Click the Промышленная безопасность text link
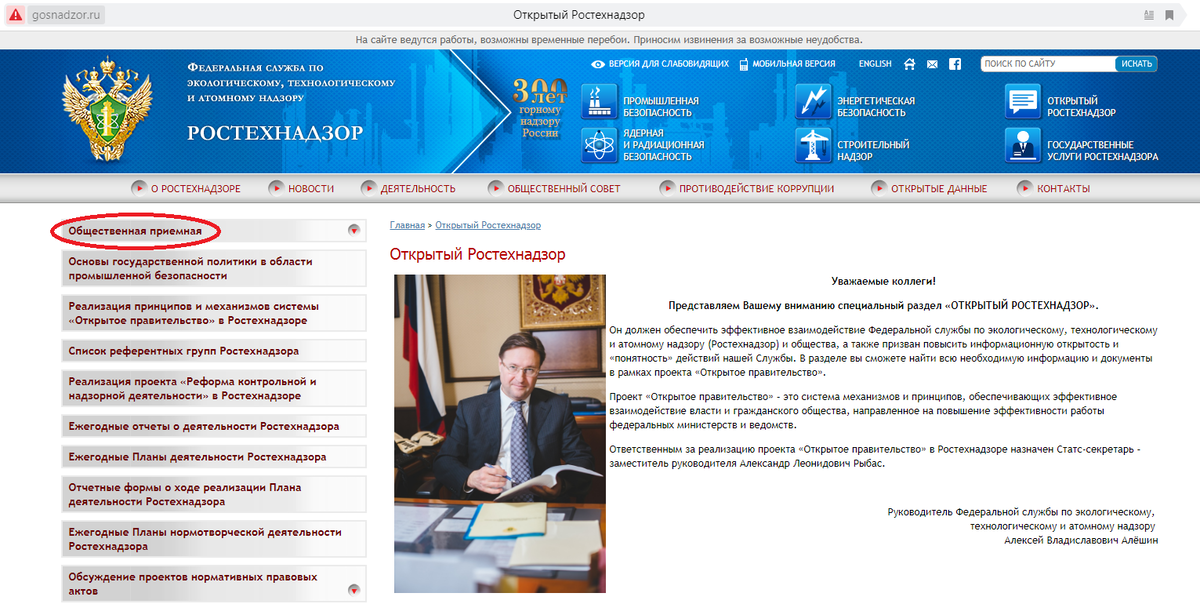 coord(661,107)
